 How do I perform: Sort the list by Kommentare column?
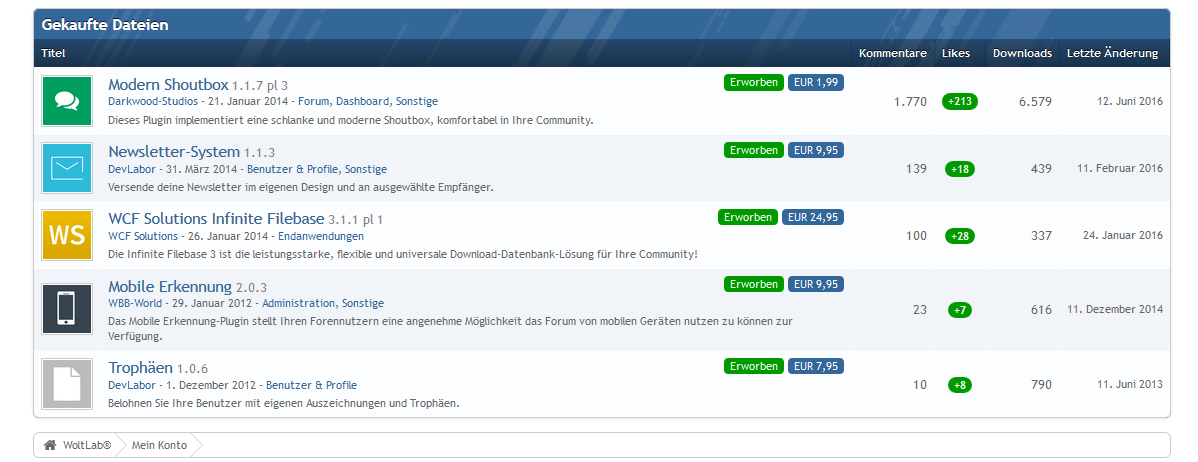click(x=892, y=53)
